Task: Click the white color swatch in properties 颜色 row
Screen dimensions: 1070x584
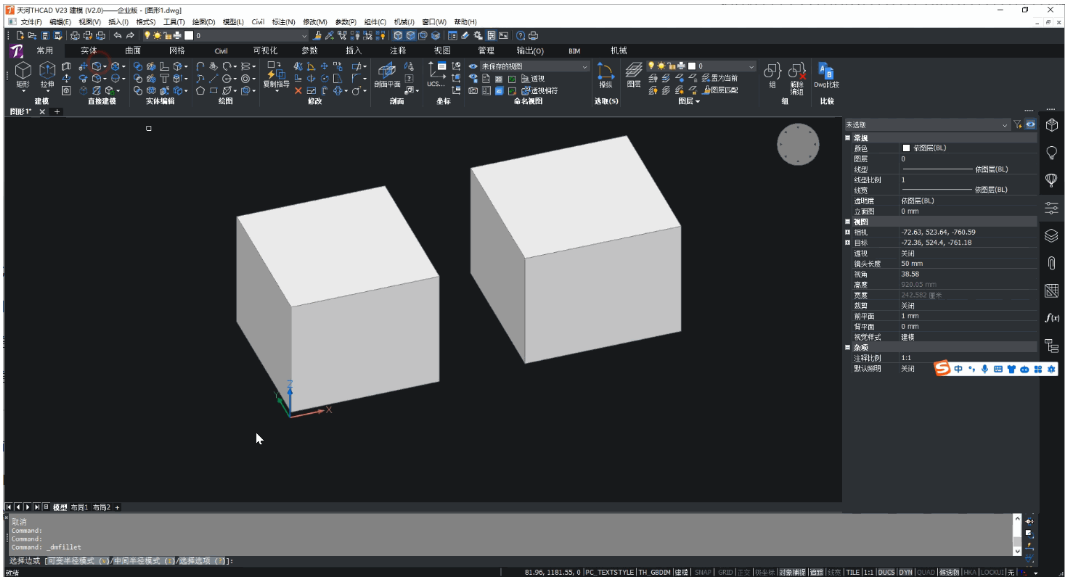Action: (x=906, y=148)
